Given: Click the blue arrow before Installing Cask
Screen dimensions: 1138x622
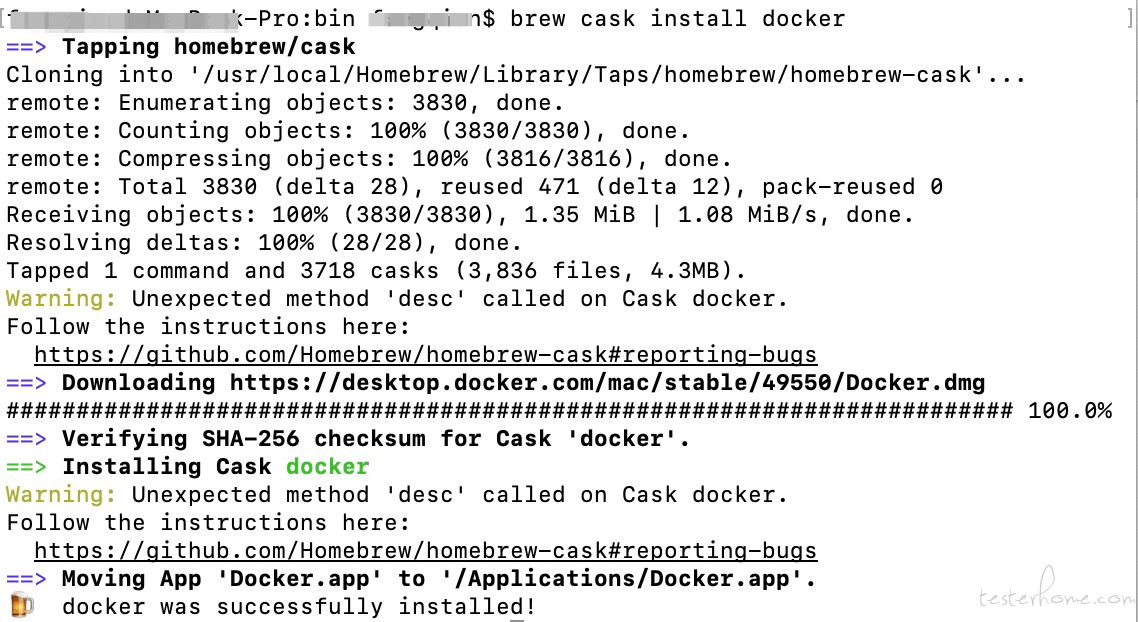Looking at the screenshot, I should tap(26, 467).
